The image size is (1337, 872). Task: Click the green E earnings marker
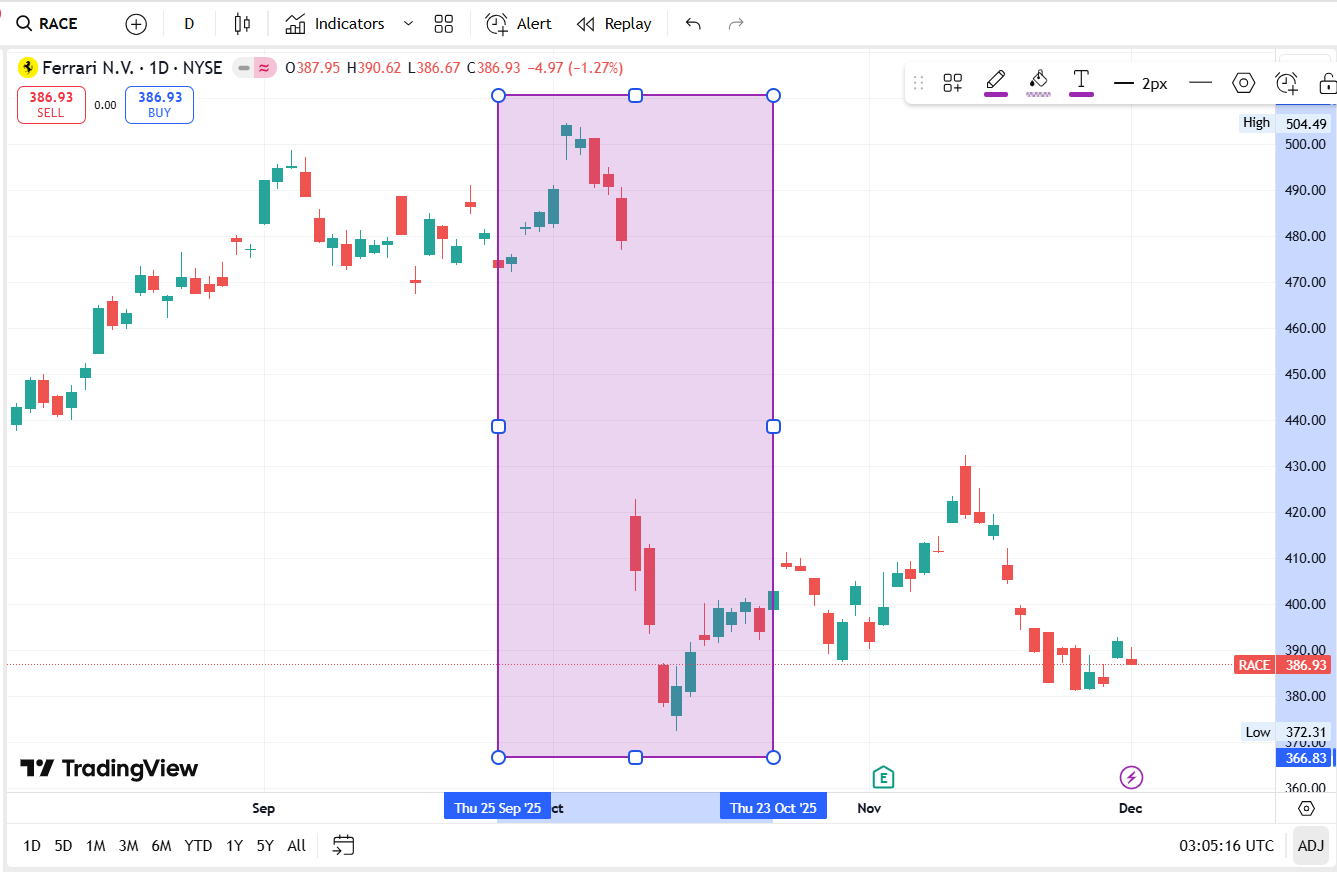883,777
